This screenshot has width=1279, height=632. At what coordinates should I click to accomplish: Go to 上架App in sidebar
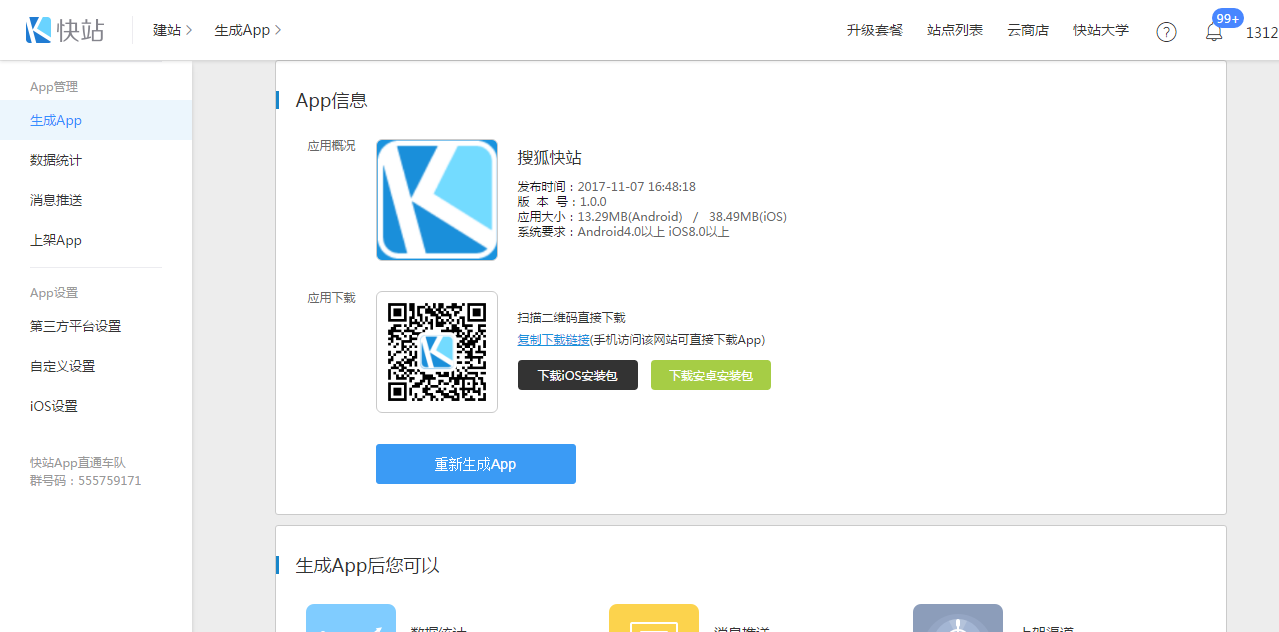56,240
